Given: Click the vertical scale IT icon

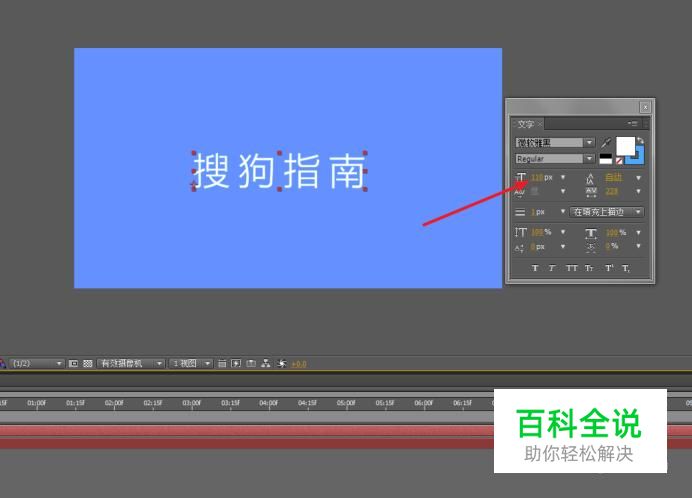Looking at the screenshot, I should [521, 232].
